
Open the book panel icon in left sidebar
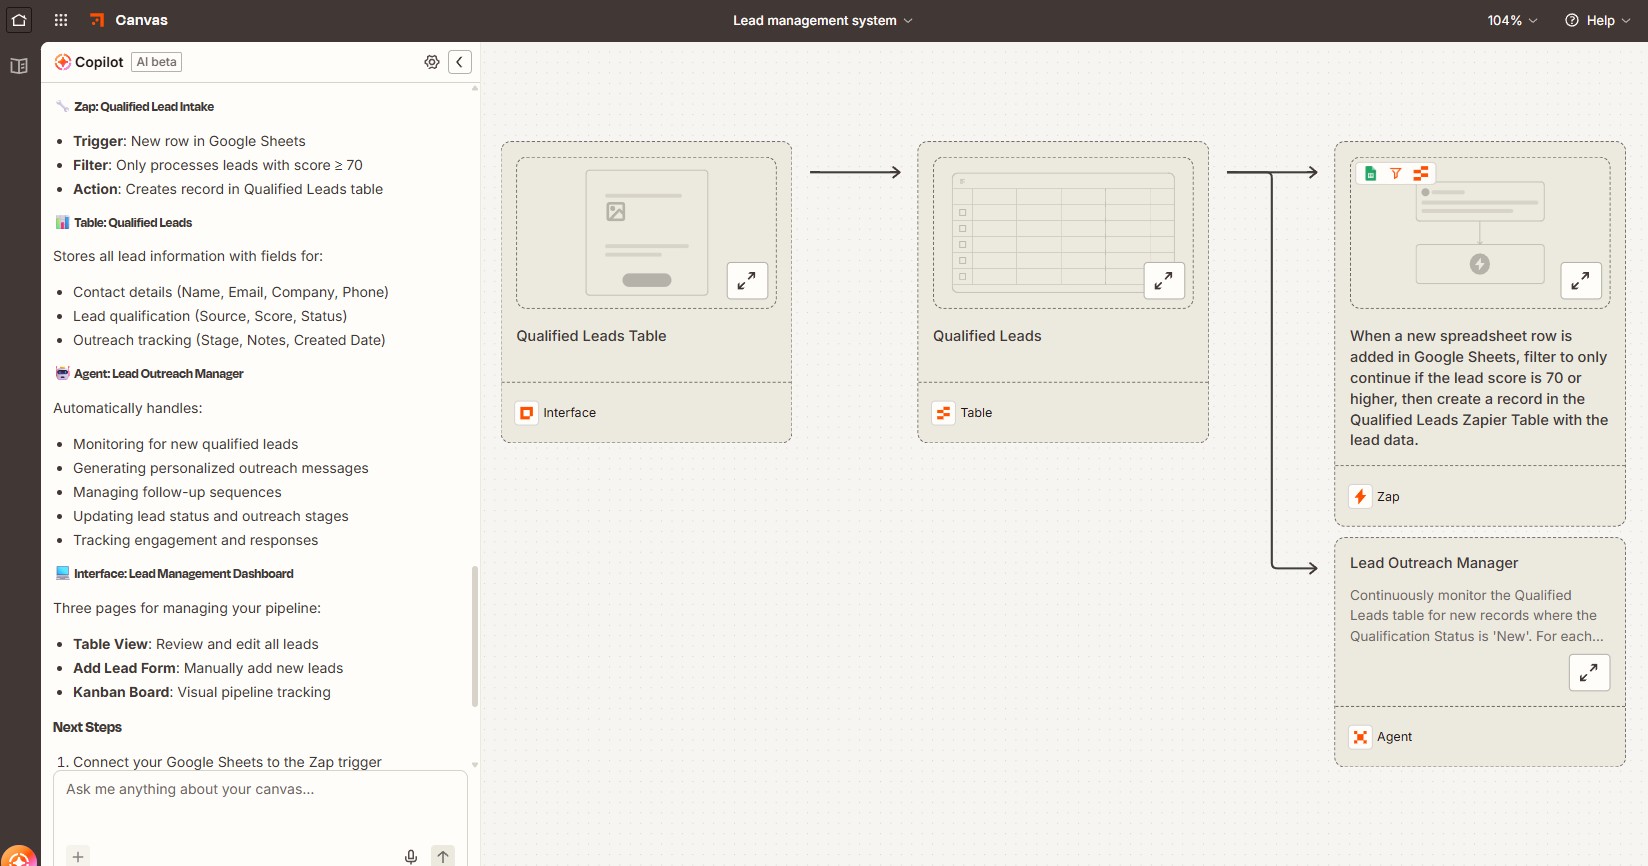coord(19,66)
